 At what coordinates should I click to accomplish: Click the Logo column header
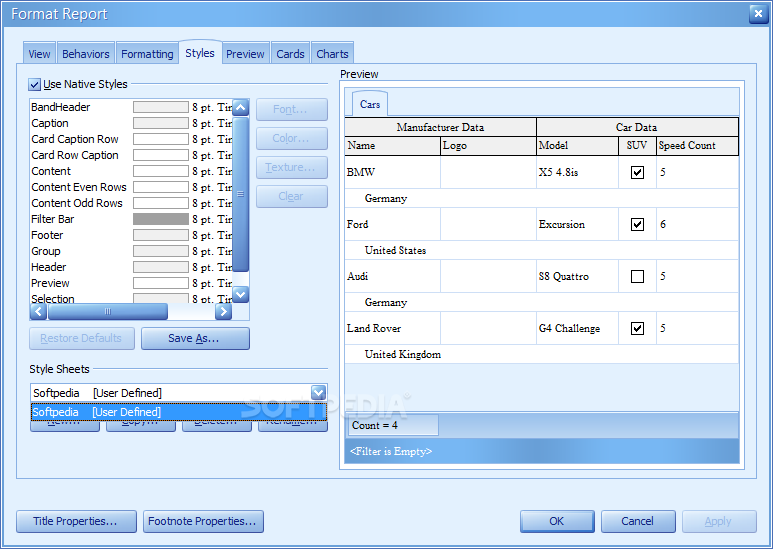(x=488, y=146)
